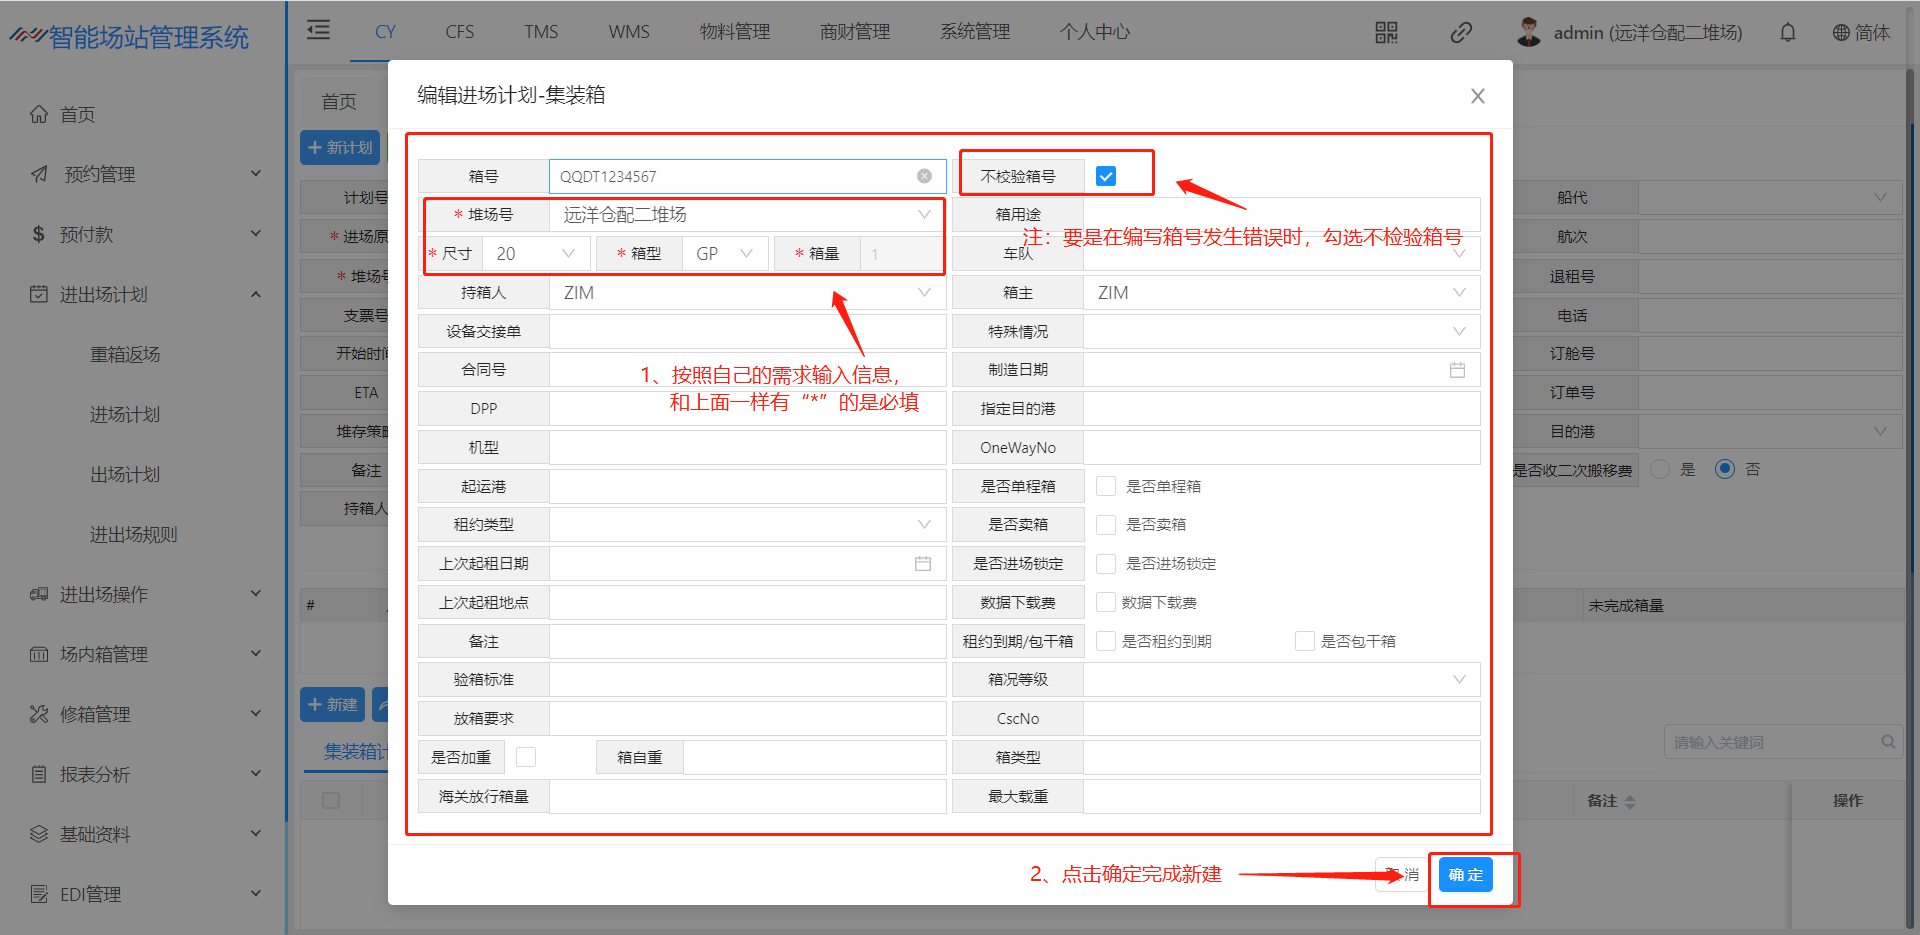Open calendar icon for 上次起租日期
Viewport: 1920px width, 935px height.
922,564
